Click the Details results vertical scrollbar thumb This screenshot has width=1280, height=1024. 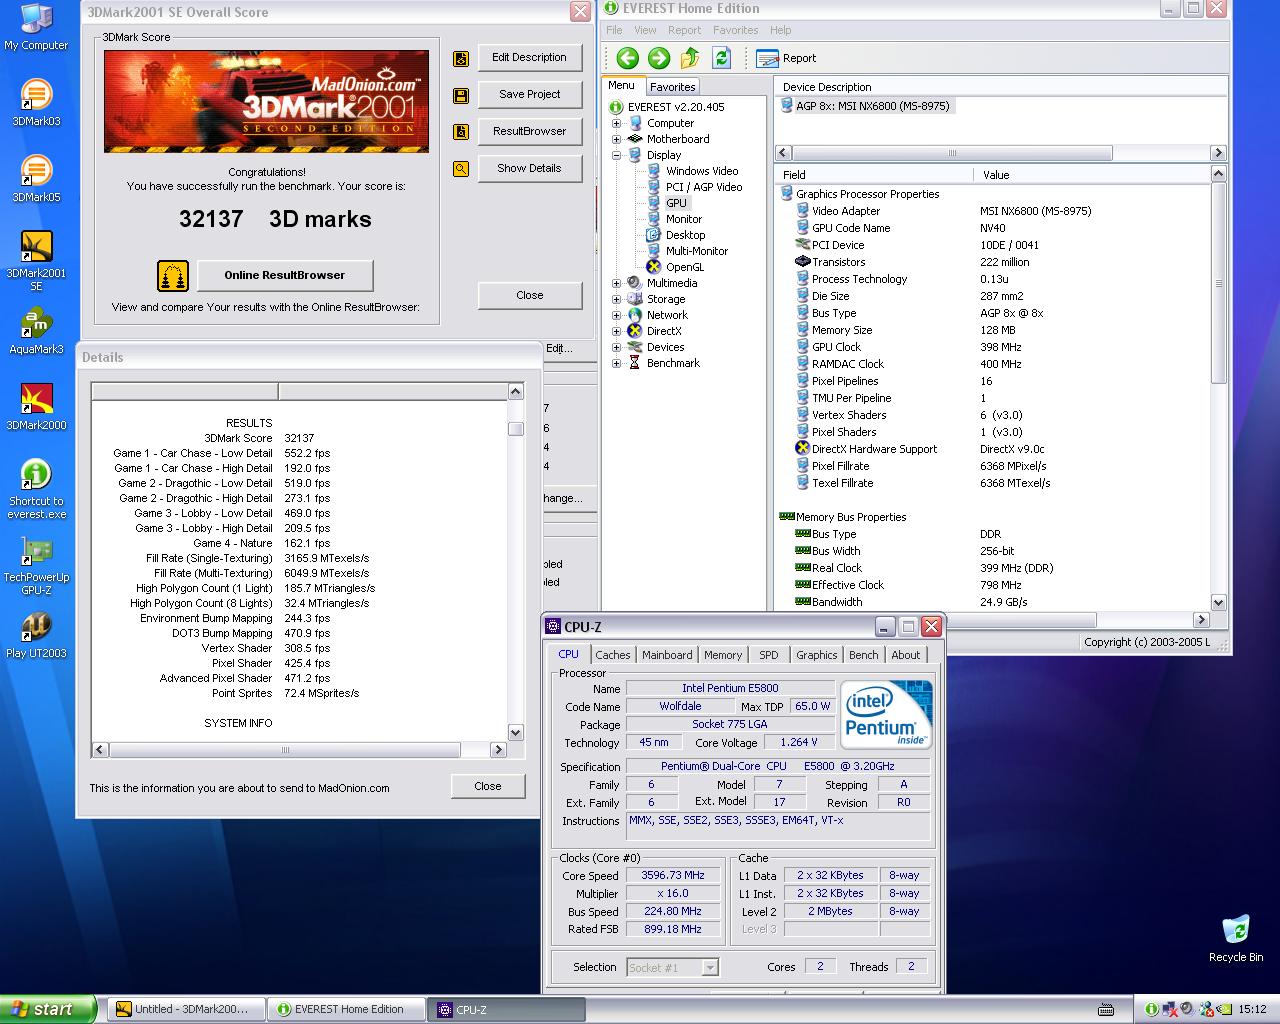[515, 429]
